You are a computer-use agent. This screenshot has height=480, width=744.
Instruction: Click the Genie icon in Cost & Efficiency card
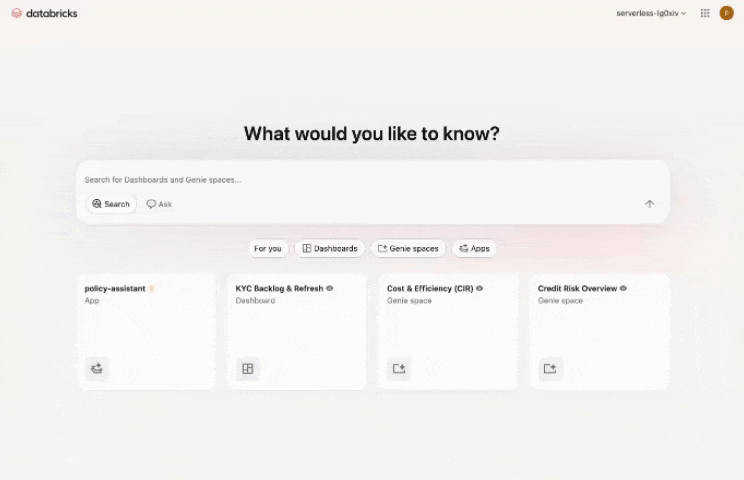click(x=399, y=369)
